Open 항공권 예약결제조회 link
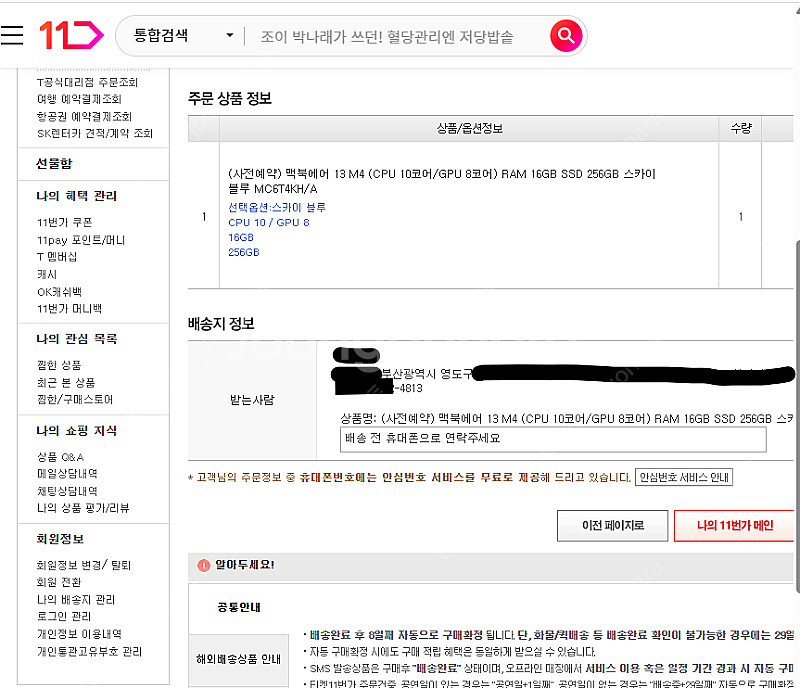 pyautogui.click(x=84, y=116)
